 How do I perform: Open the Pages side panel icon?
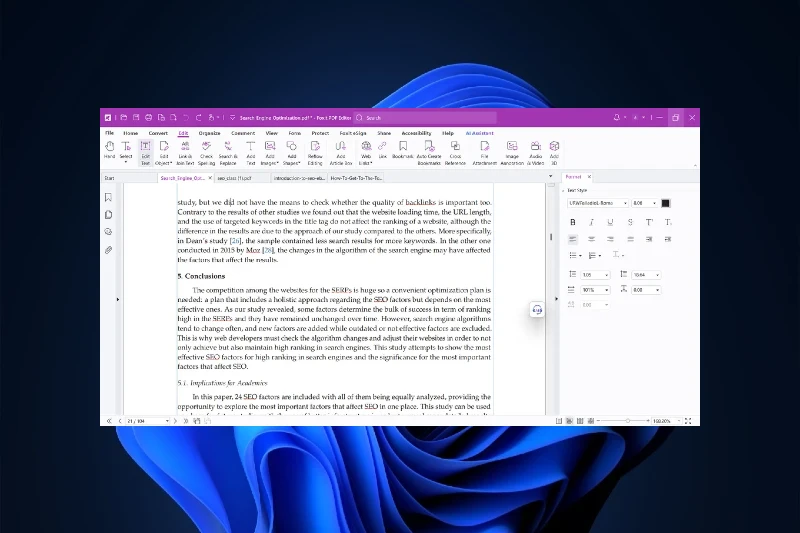pyautogui.click(x=108, y=215)
